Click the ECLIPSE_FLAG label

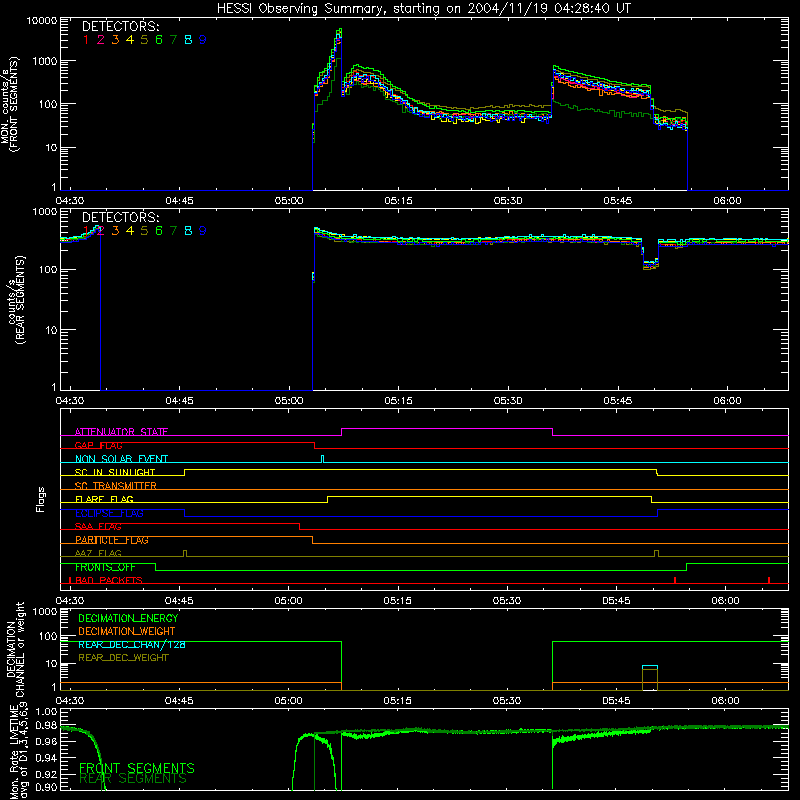[x=109, y=513]
